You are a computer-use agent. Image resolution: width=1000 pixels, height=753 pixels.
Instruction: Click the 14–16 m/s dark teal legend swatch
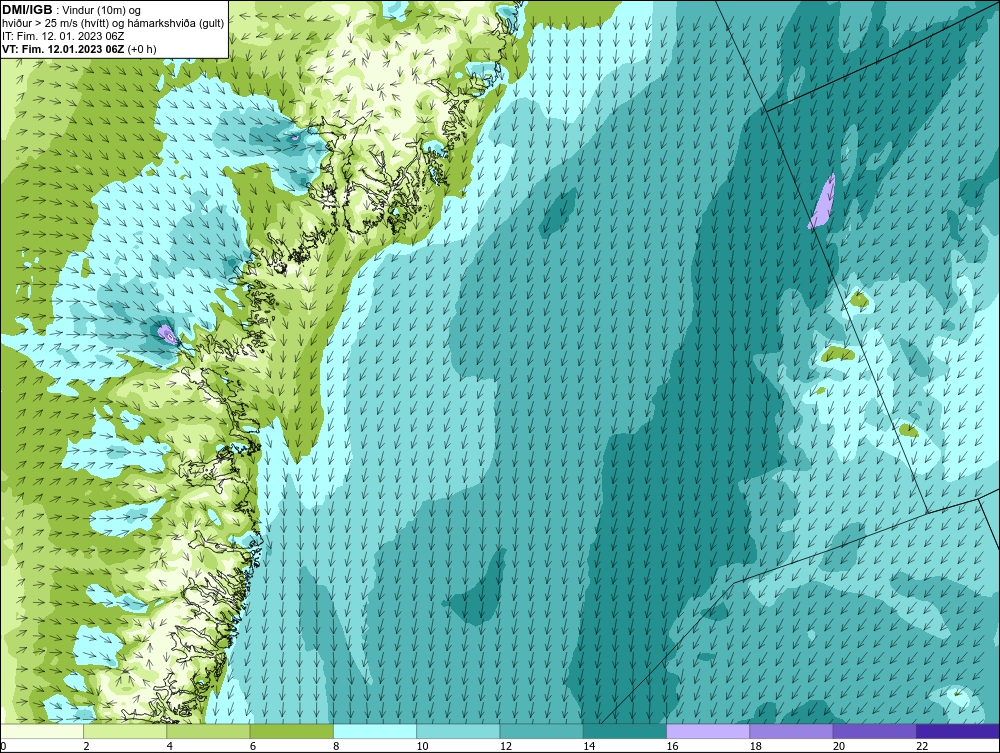point(624,731)
